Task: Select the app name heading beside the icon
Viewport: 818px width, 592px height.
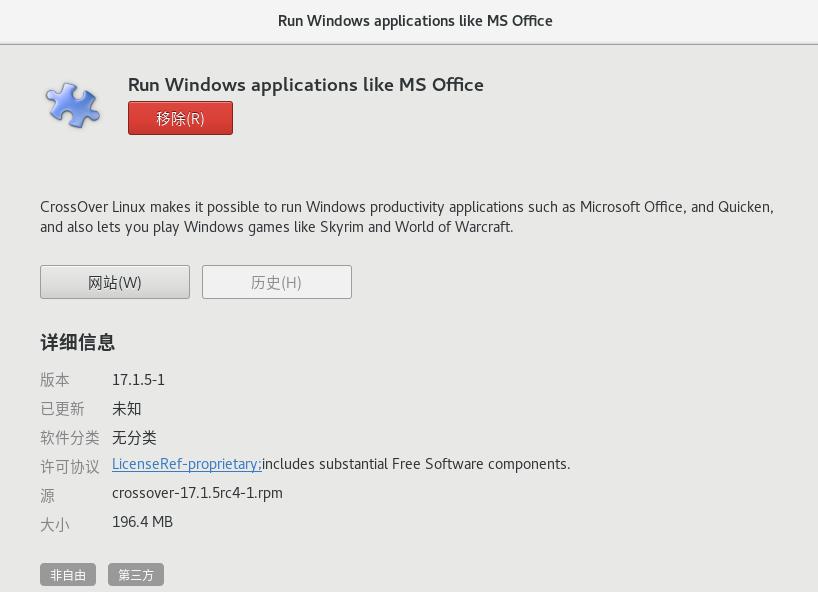Action: (x=305, y=85)
